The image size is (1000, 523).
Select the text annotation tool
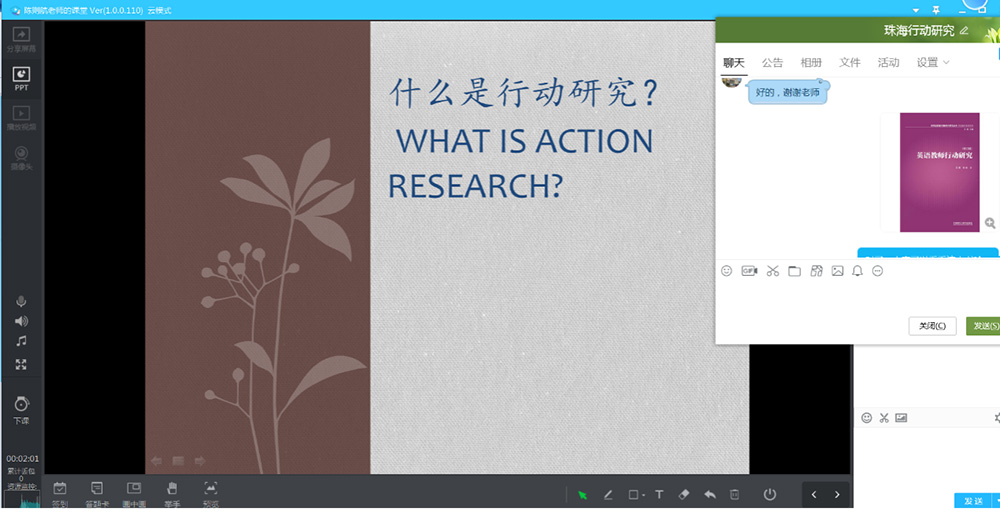pyautogui.click(x=659, y=494)
